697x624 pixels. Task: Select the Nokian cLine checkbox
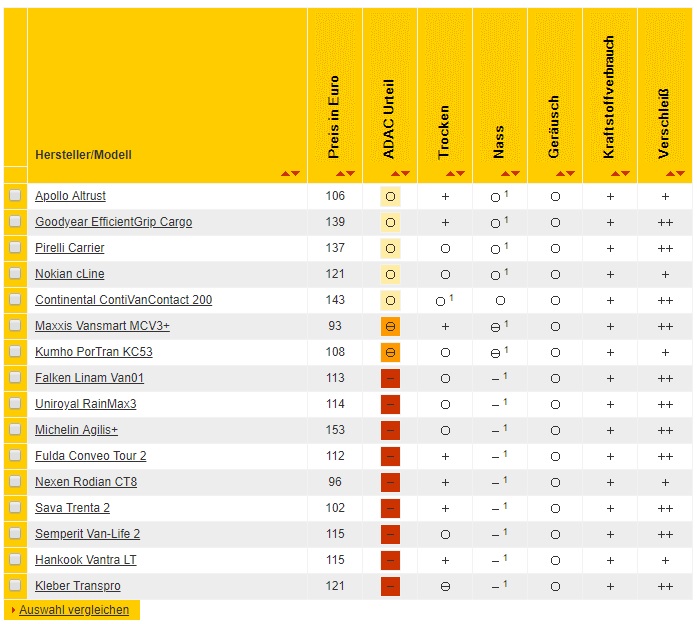point(15,273)
